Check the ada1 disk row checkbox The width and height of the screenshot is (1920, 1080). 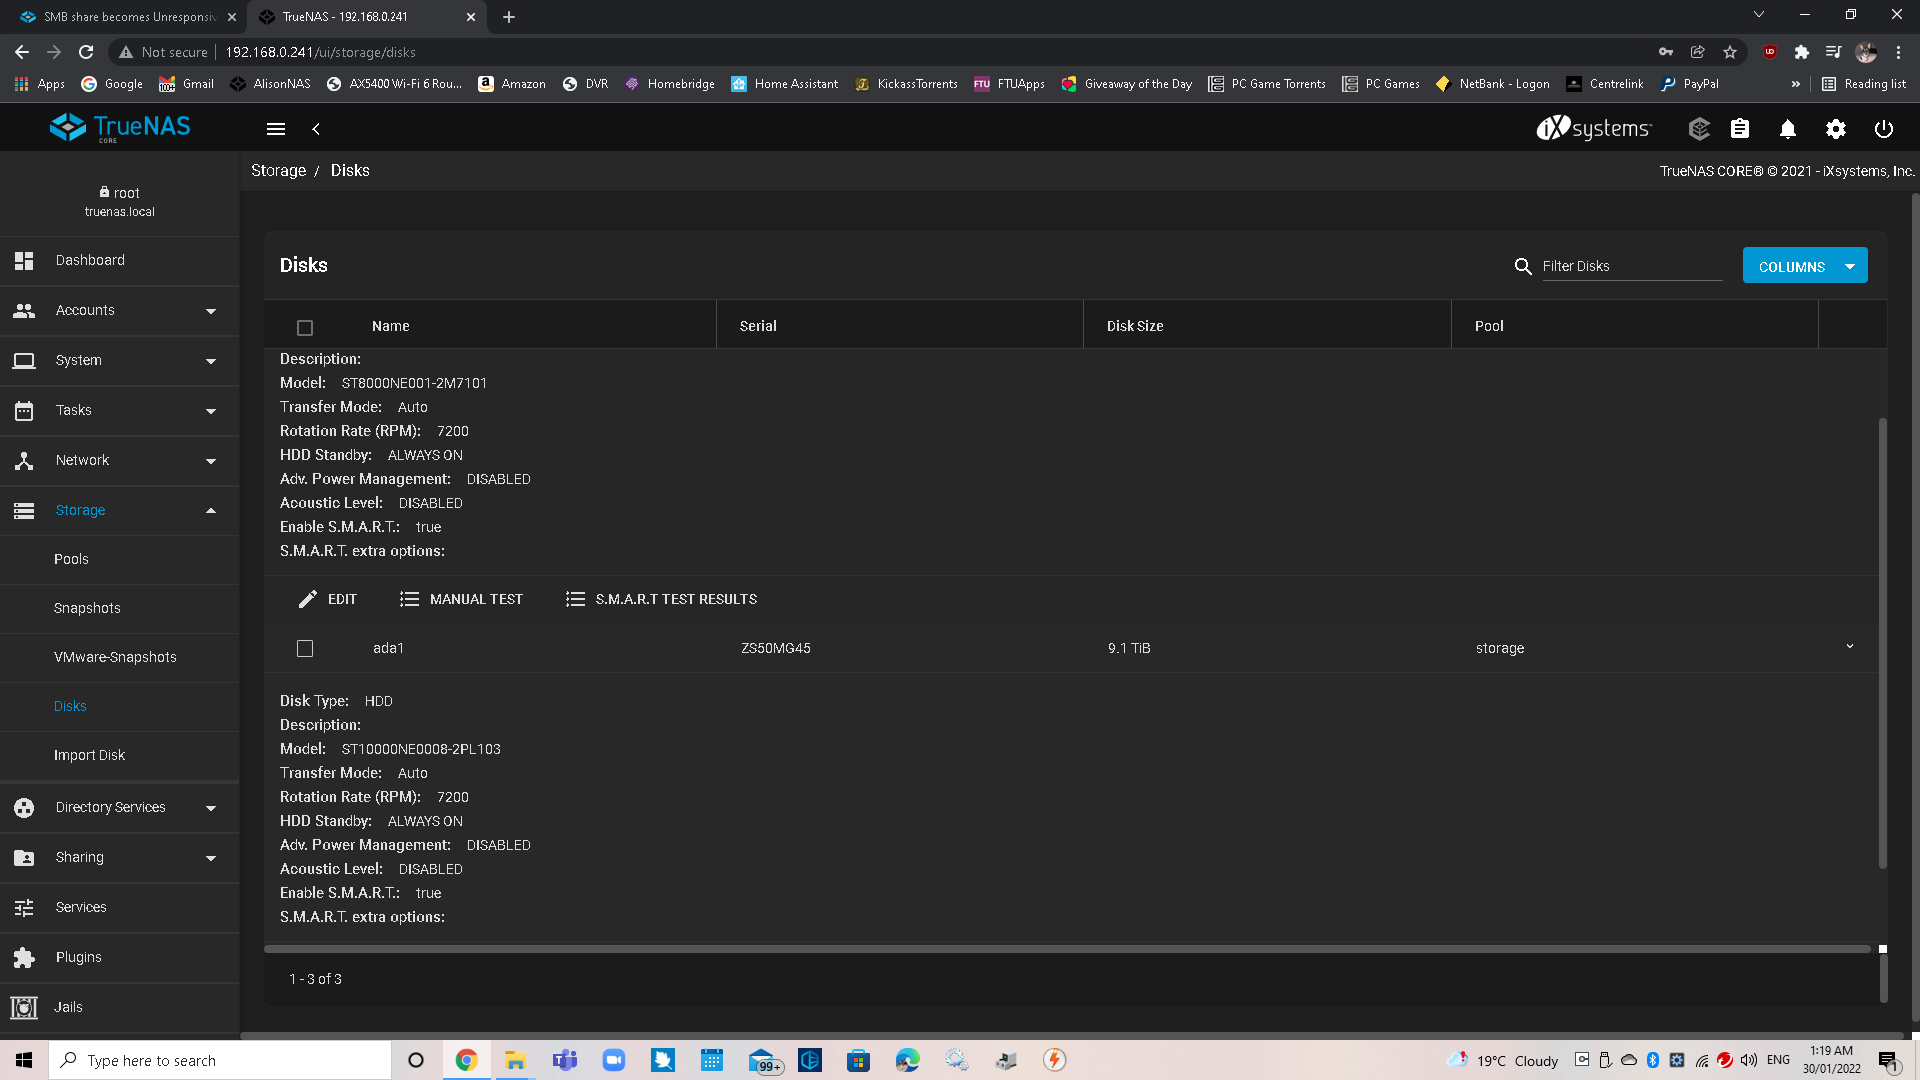coord(305,648)
